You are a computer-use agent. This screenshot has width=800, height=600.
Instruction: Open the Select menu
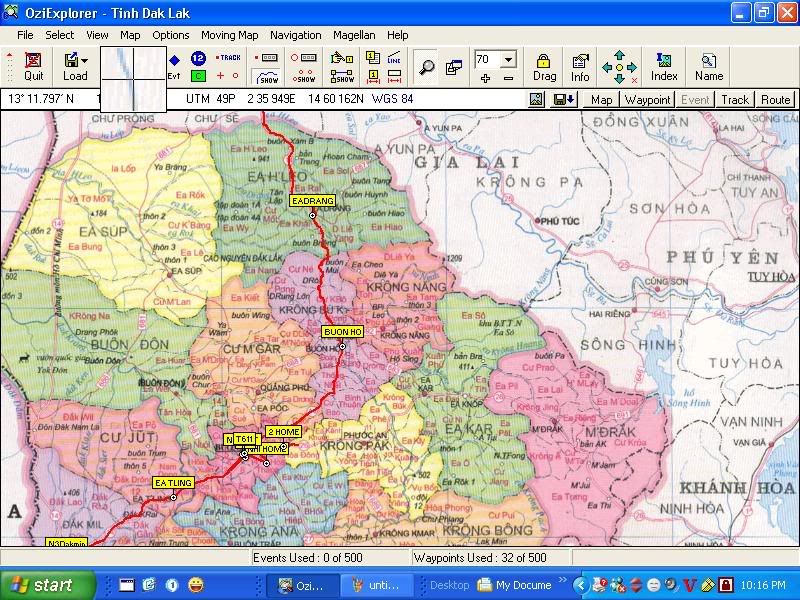[60, 35]
